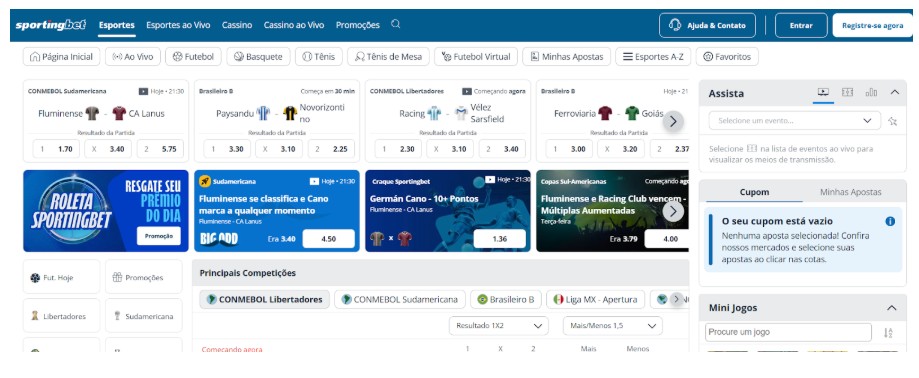The image size is (919, 378).
Task: Switch to Minhas Apostas tab in coupon panel
Action: tap(850, 192)
